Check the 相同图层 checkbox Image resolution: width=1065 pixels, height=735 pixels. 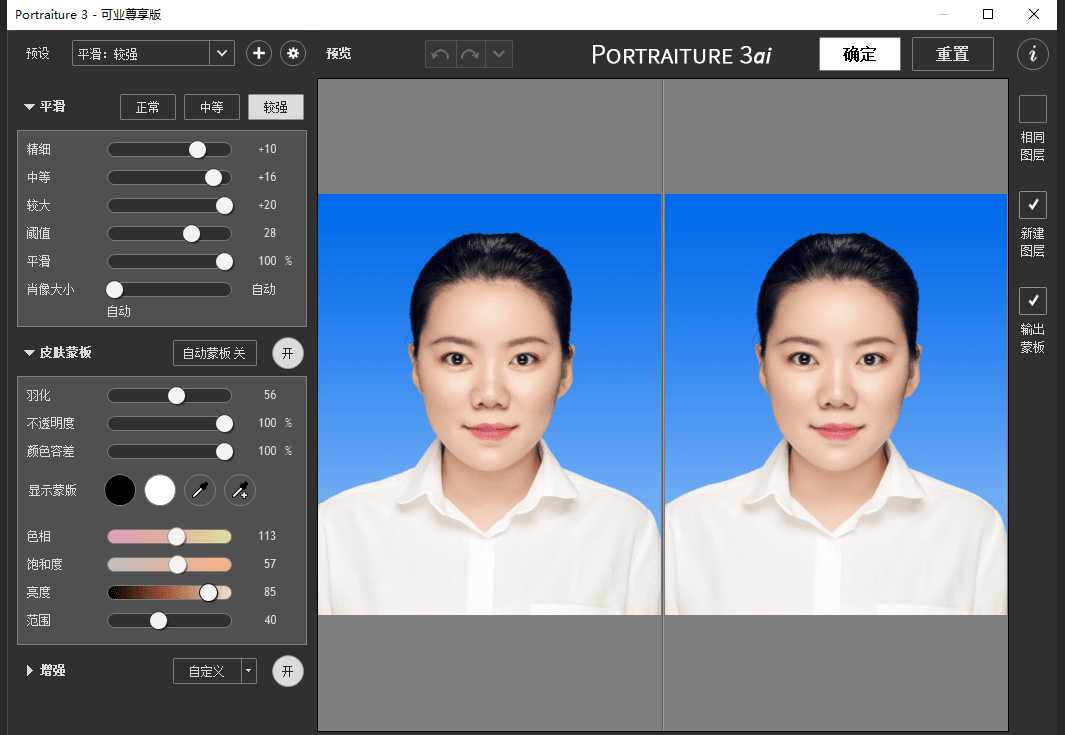pyautogui.click(x=1033, y=109)
